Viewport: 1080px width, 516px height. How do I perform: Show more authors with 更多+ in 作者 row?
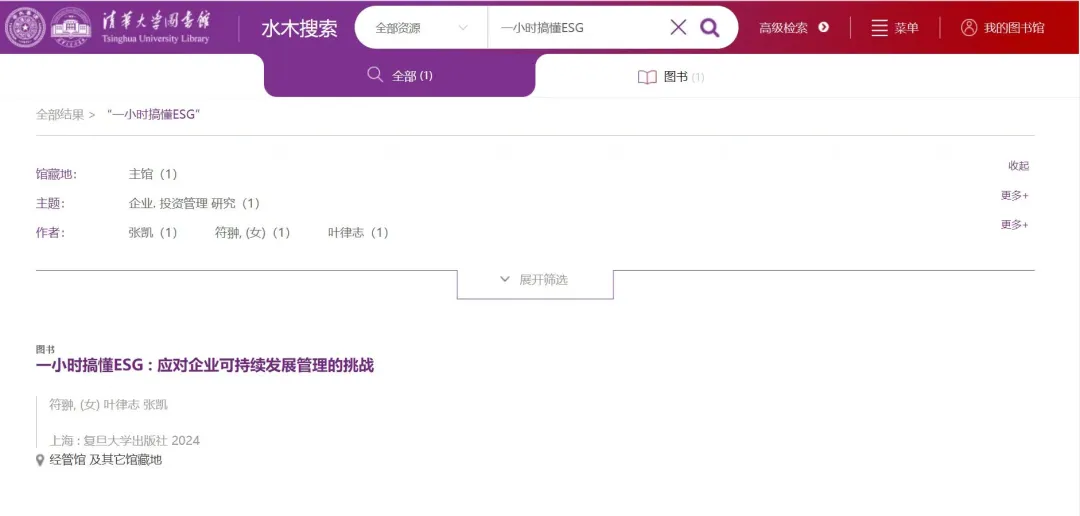click(1015, 225)
